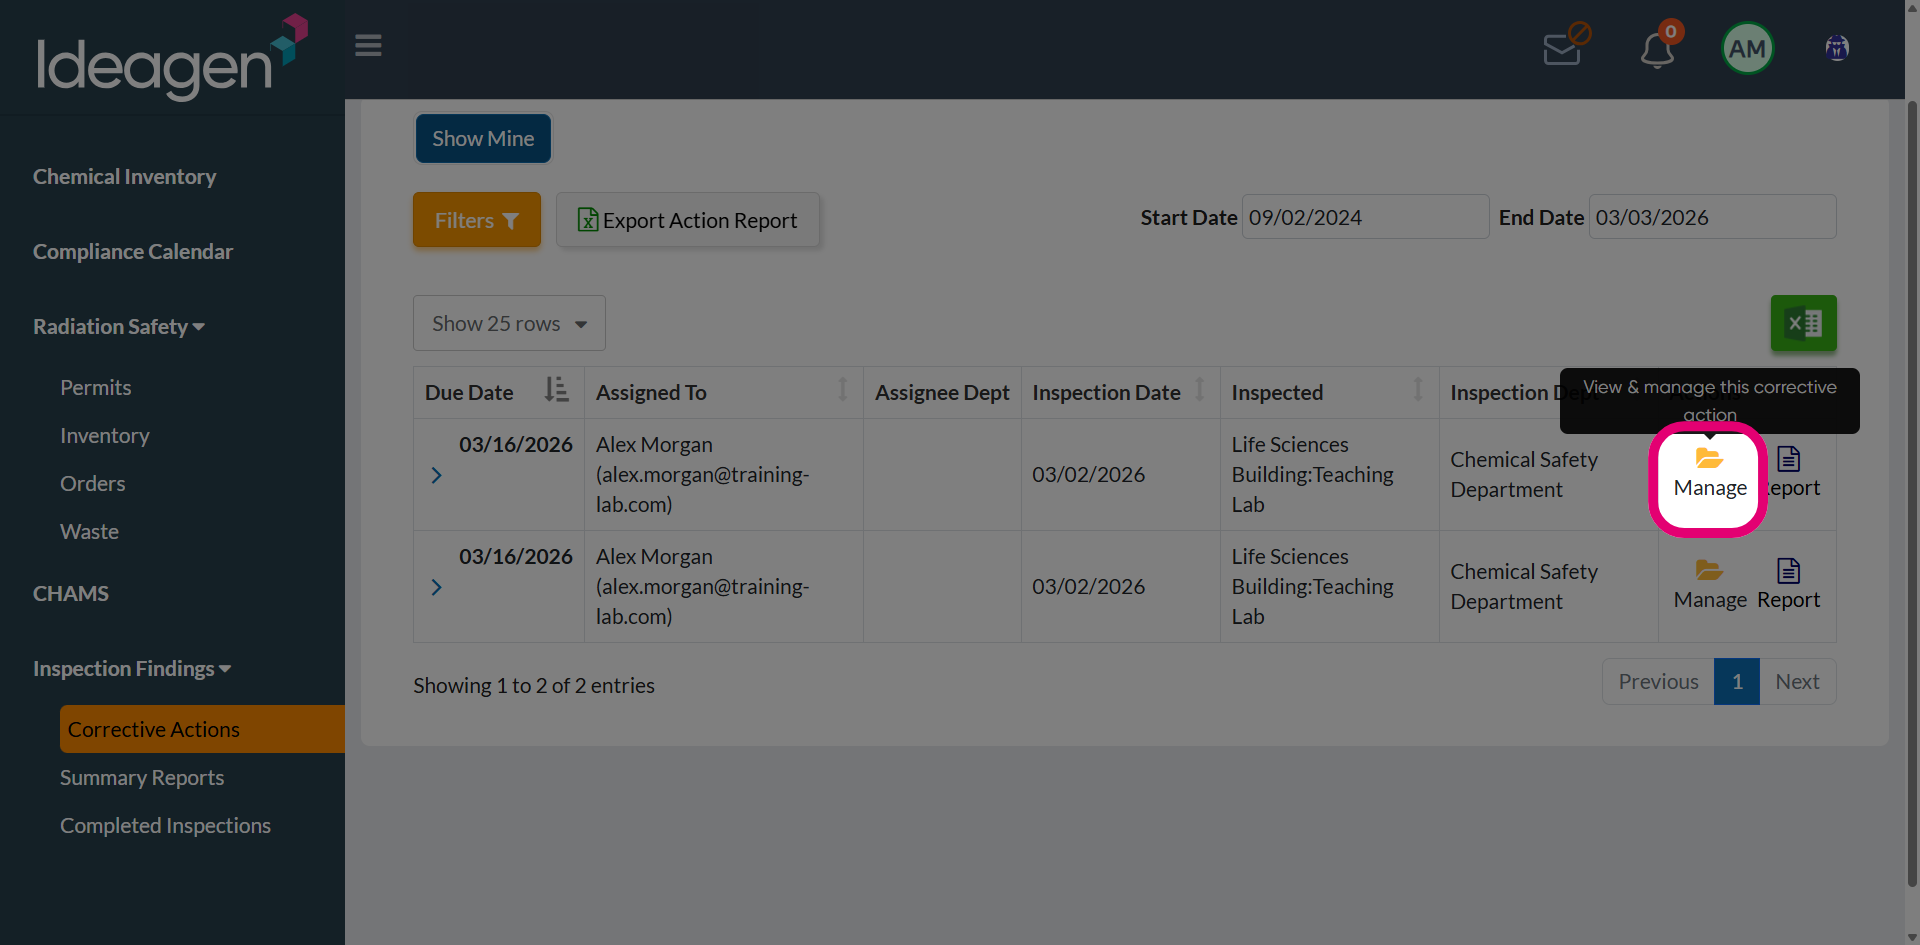
Task: Click first row Life Sciences Building cell
Action: tap(1330, 475)
